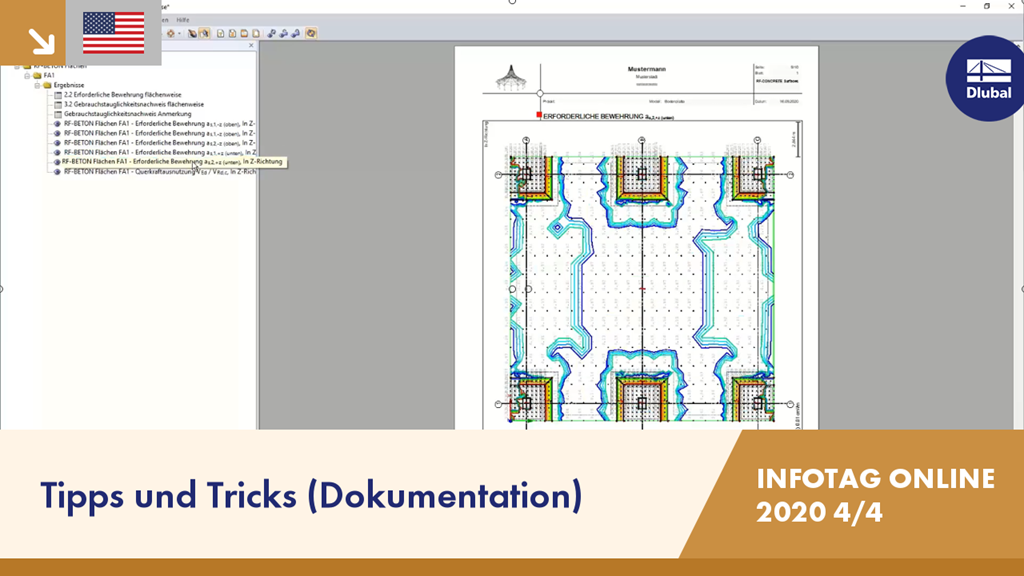The width and height of the screenshot is (1024, 576).
Task: Open dropdown arrow beside orange target icon
Action: (179, 33)
